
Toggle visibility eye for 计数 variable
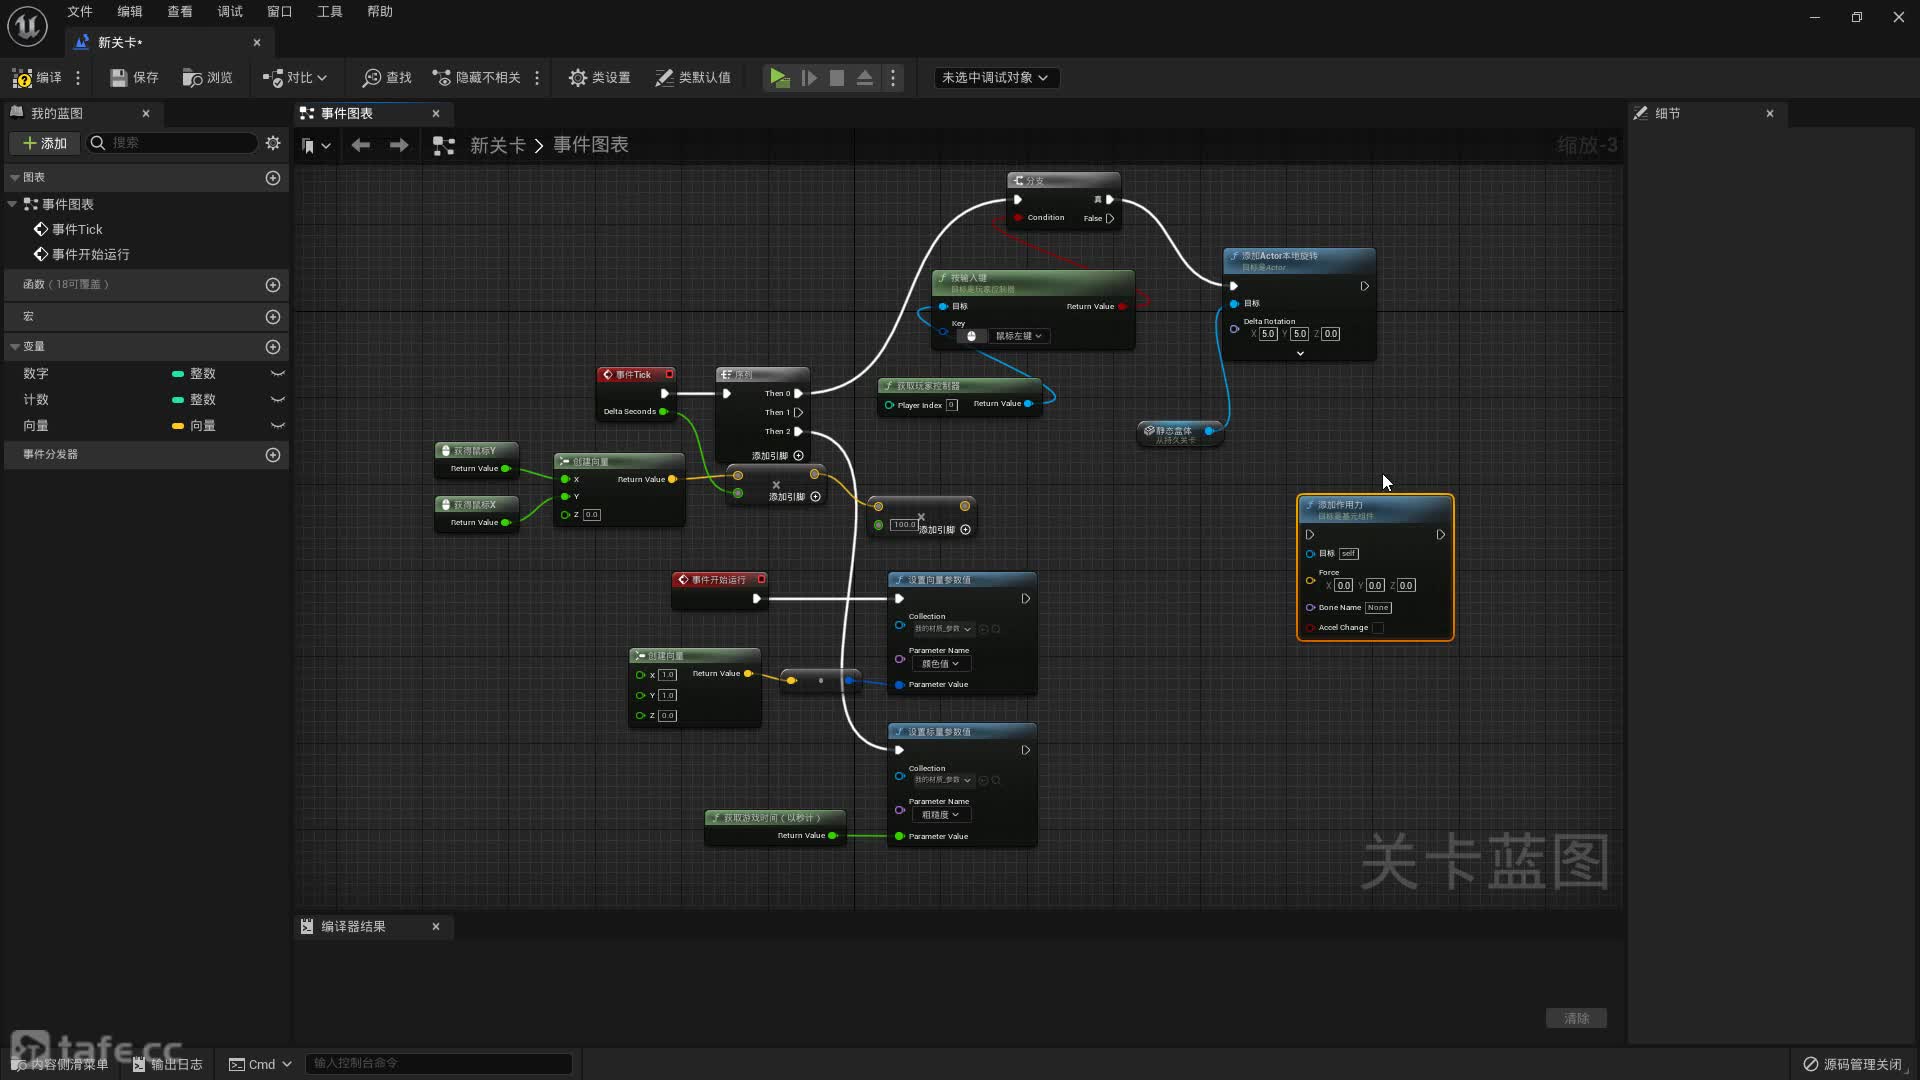[x=278, y=399]
